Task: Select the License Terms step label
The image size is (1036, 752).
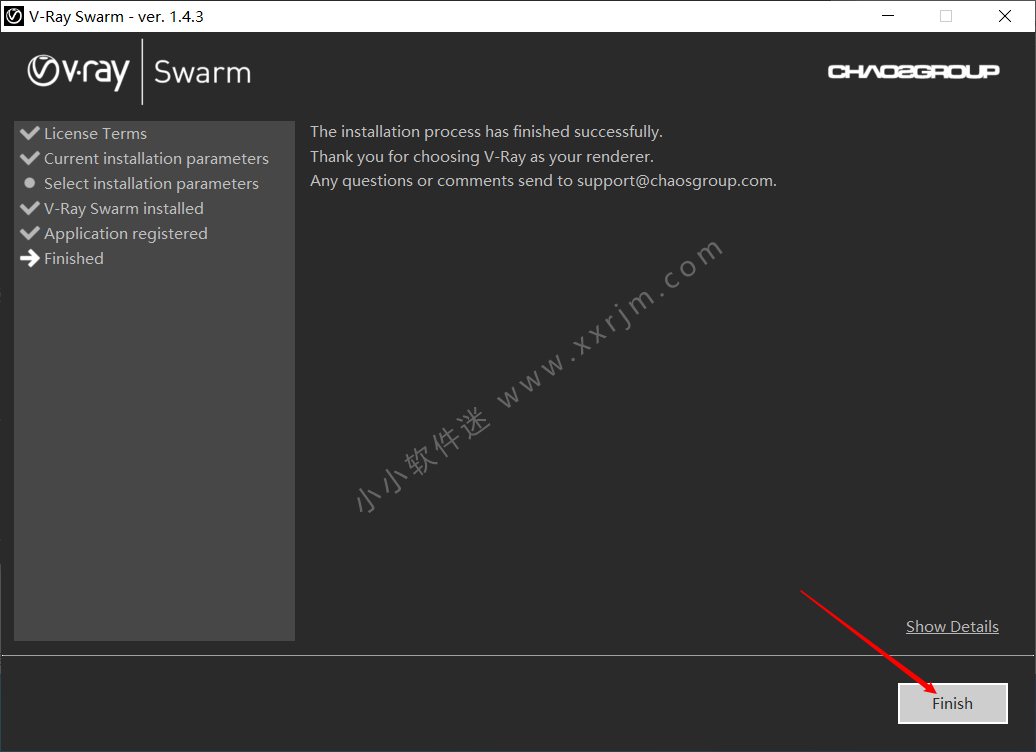Action: (95, 133)
